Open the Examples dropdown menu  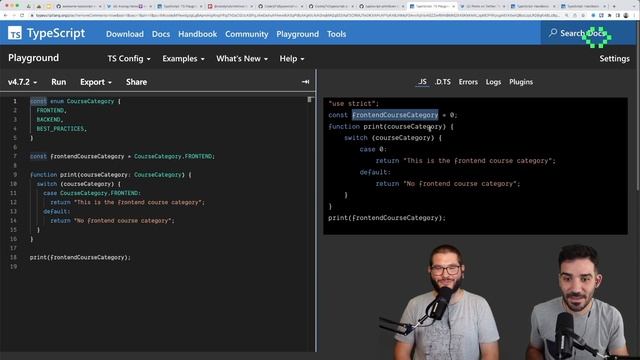pyautogui.click(x=183, y=59)
